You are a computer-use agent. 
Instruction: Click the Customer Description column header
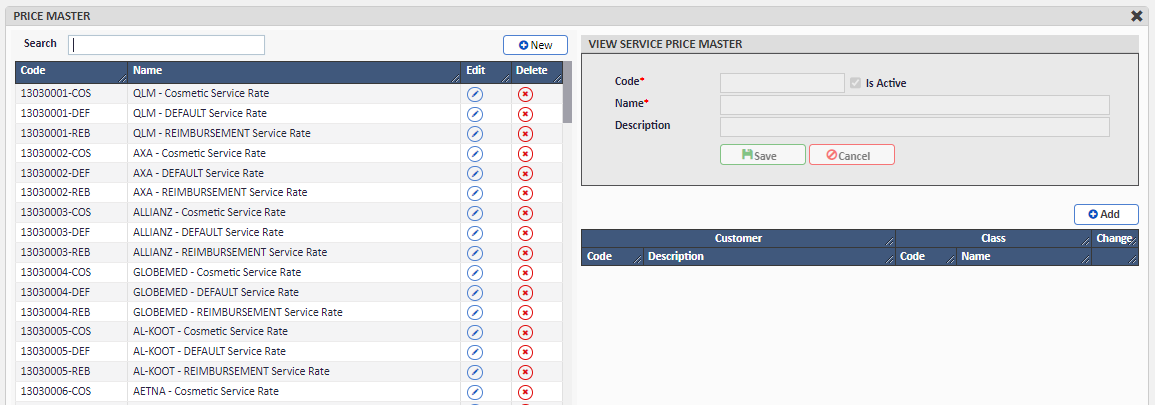[769, 257]
